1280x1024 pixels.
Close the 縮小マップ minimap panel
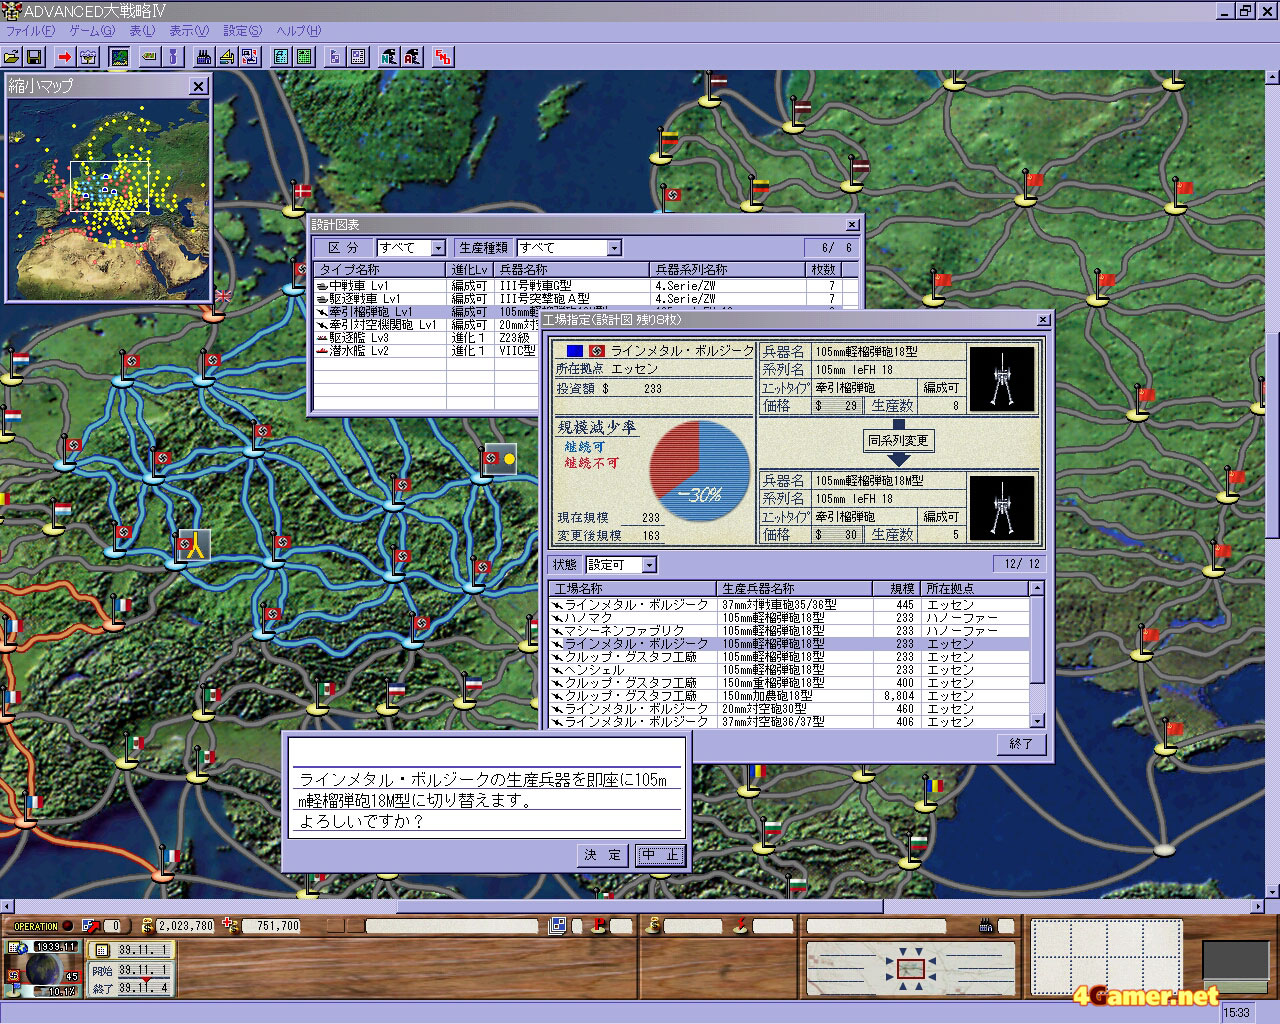(x=198, y=87)
